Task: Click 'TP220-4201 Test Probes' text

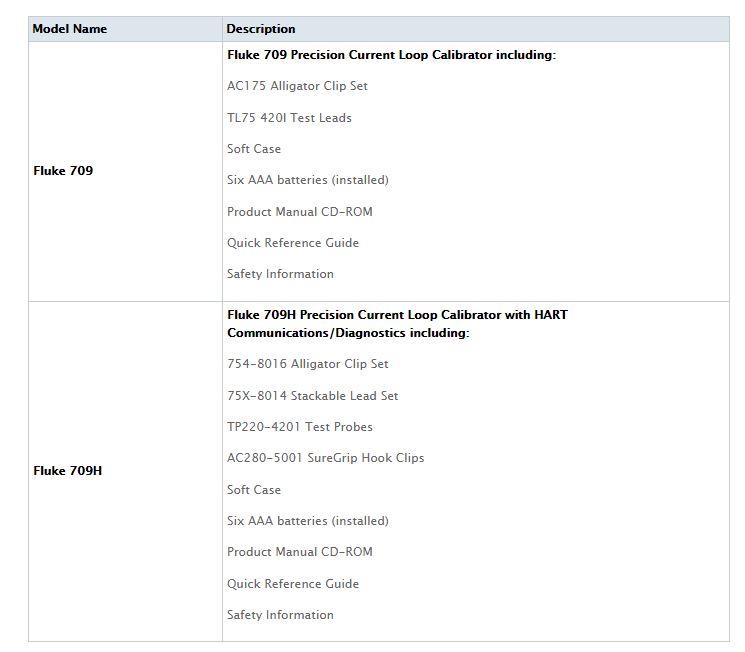Action: click(300, 427)
